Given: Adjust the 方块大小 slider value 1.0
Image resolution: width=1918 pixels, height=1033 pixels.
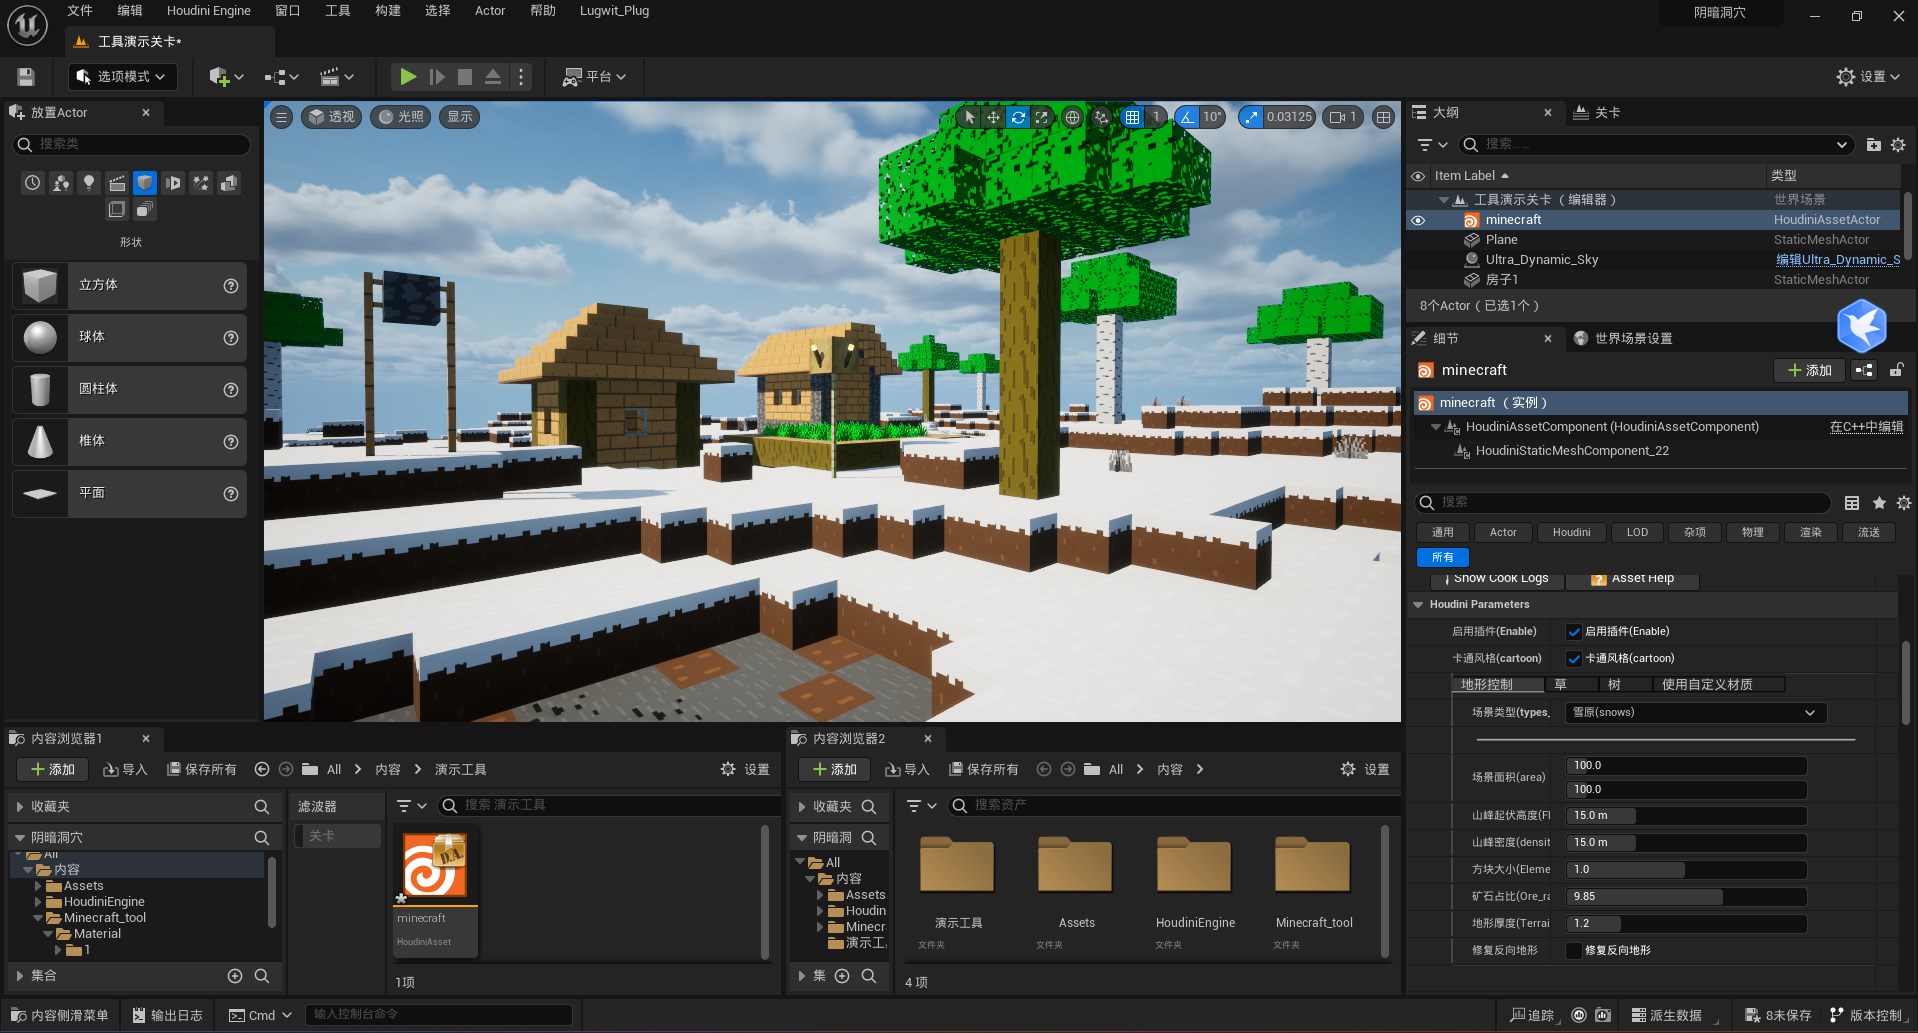Looking at the screenshot, I should click(x=1686, y=870).
